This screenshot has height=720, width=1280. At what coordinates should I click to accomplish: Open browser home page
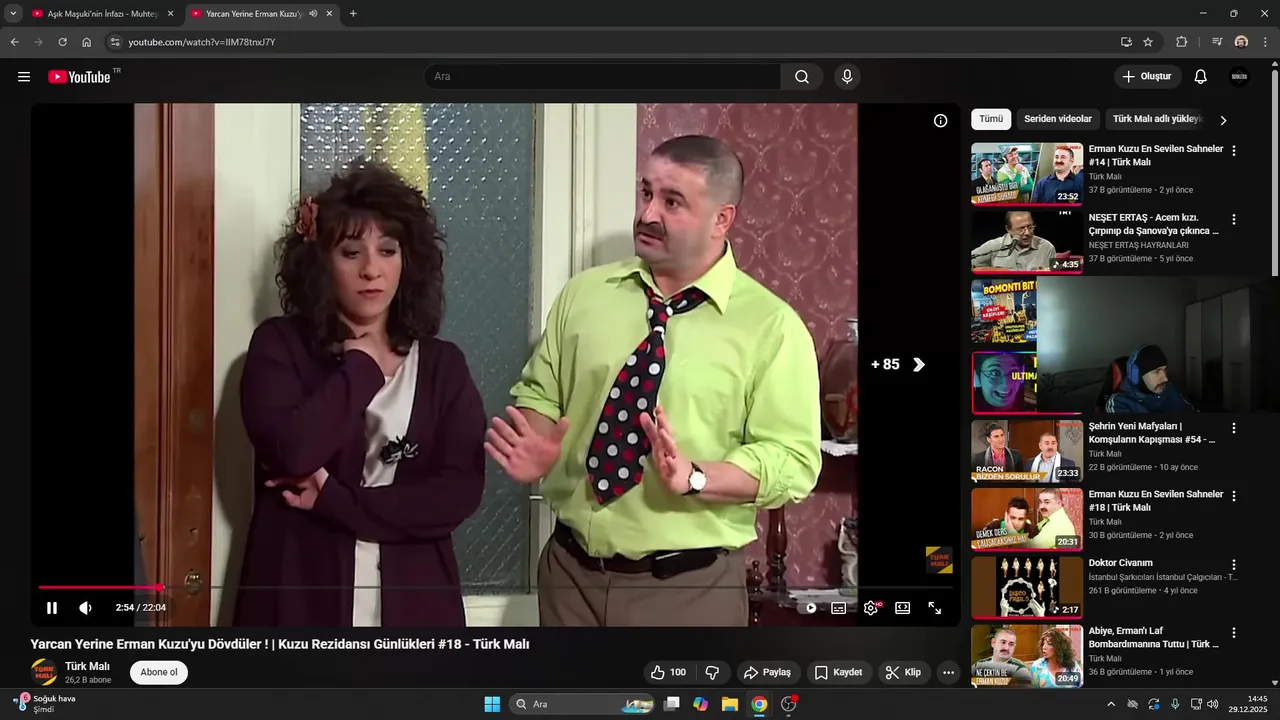point(87,42)
